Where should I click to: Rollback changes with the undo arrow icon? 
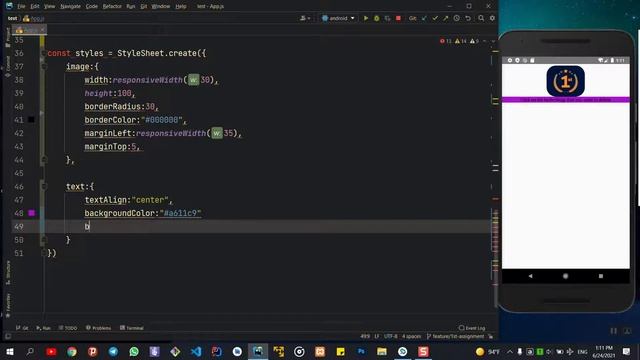click(x=468, y=18)
